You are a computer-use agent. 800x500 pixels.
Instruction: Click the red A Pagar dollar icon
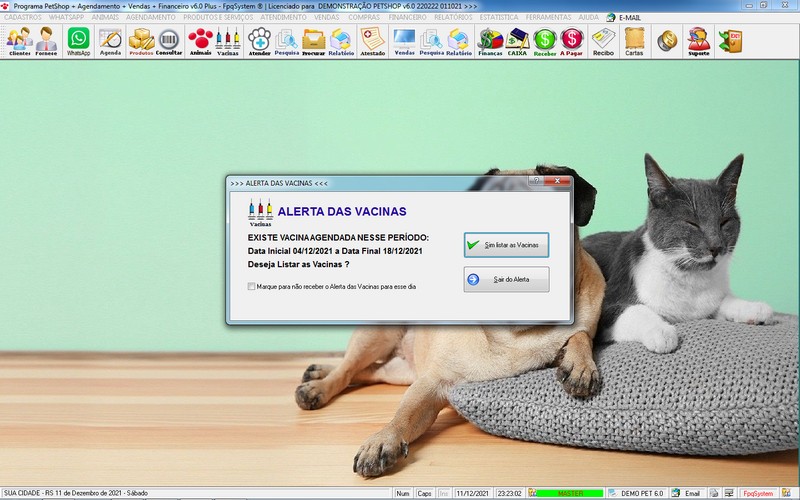tap(571, 41)
